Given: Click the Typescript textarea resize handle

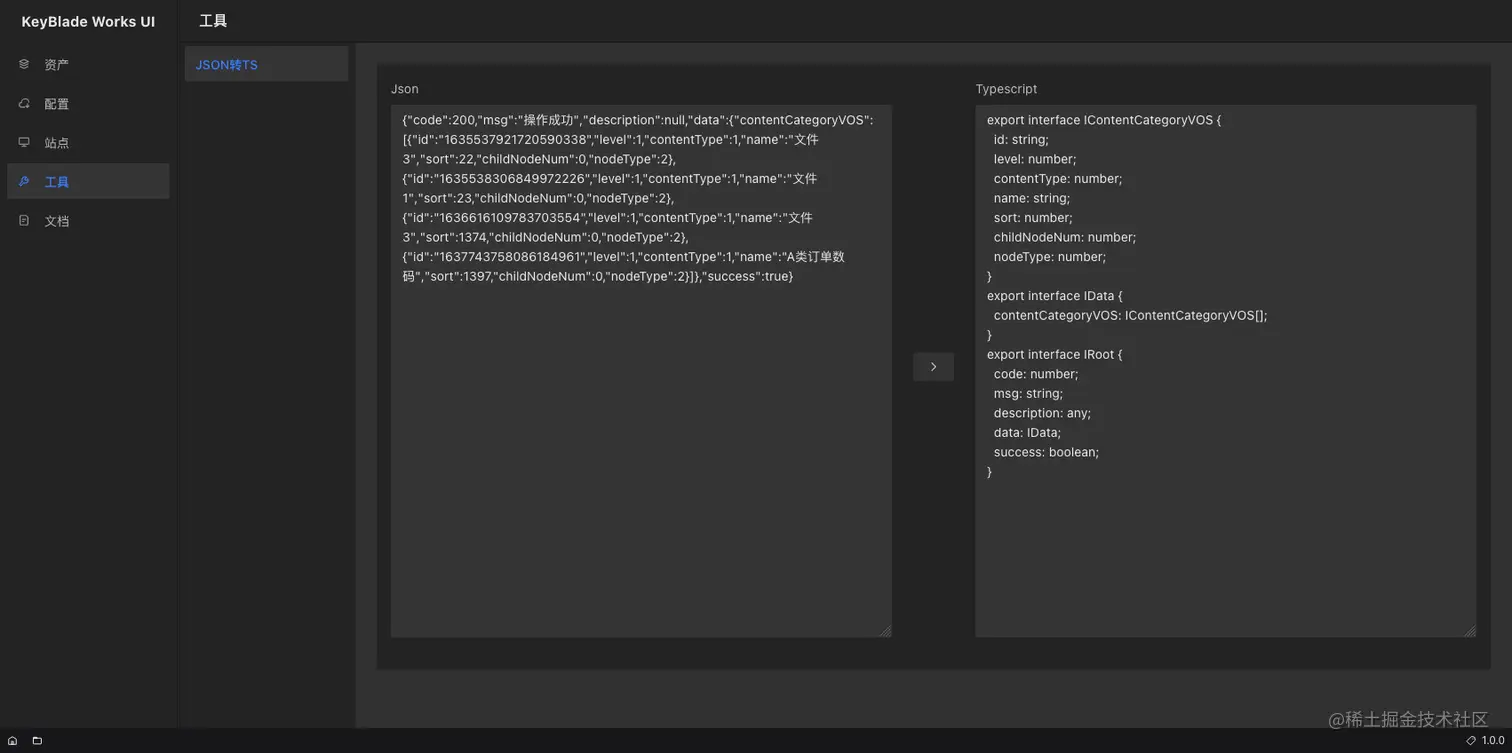Looking at the screenshot, I should 1470,631.
